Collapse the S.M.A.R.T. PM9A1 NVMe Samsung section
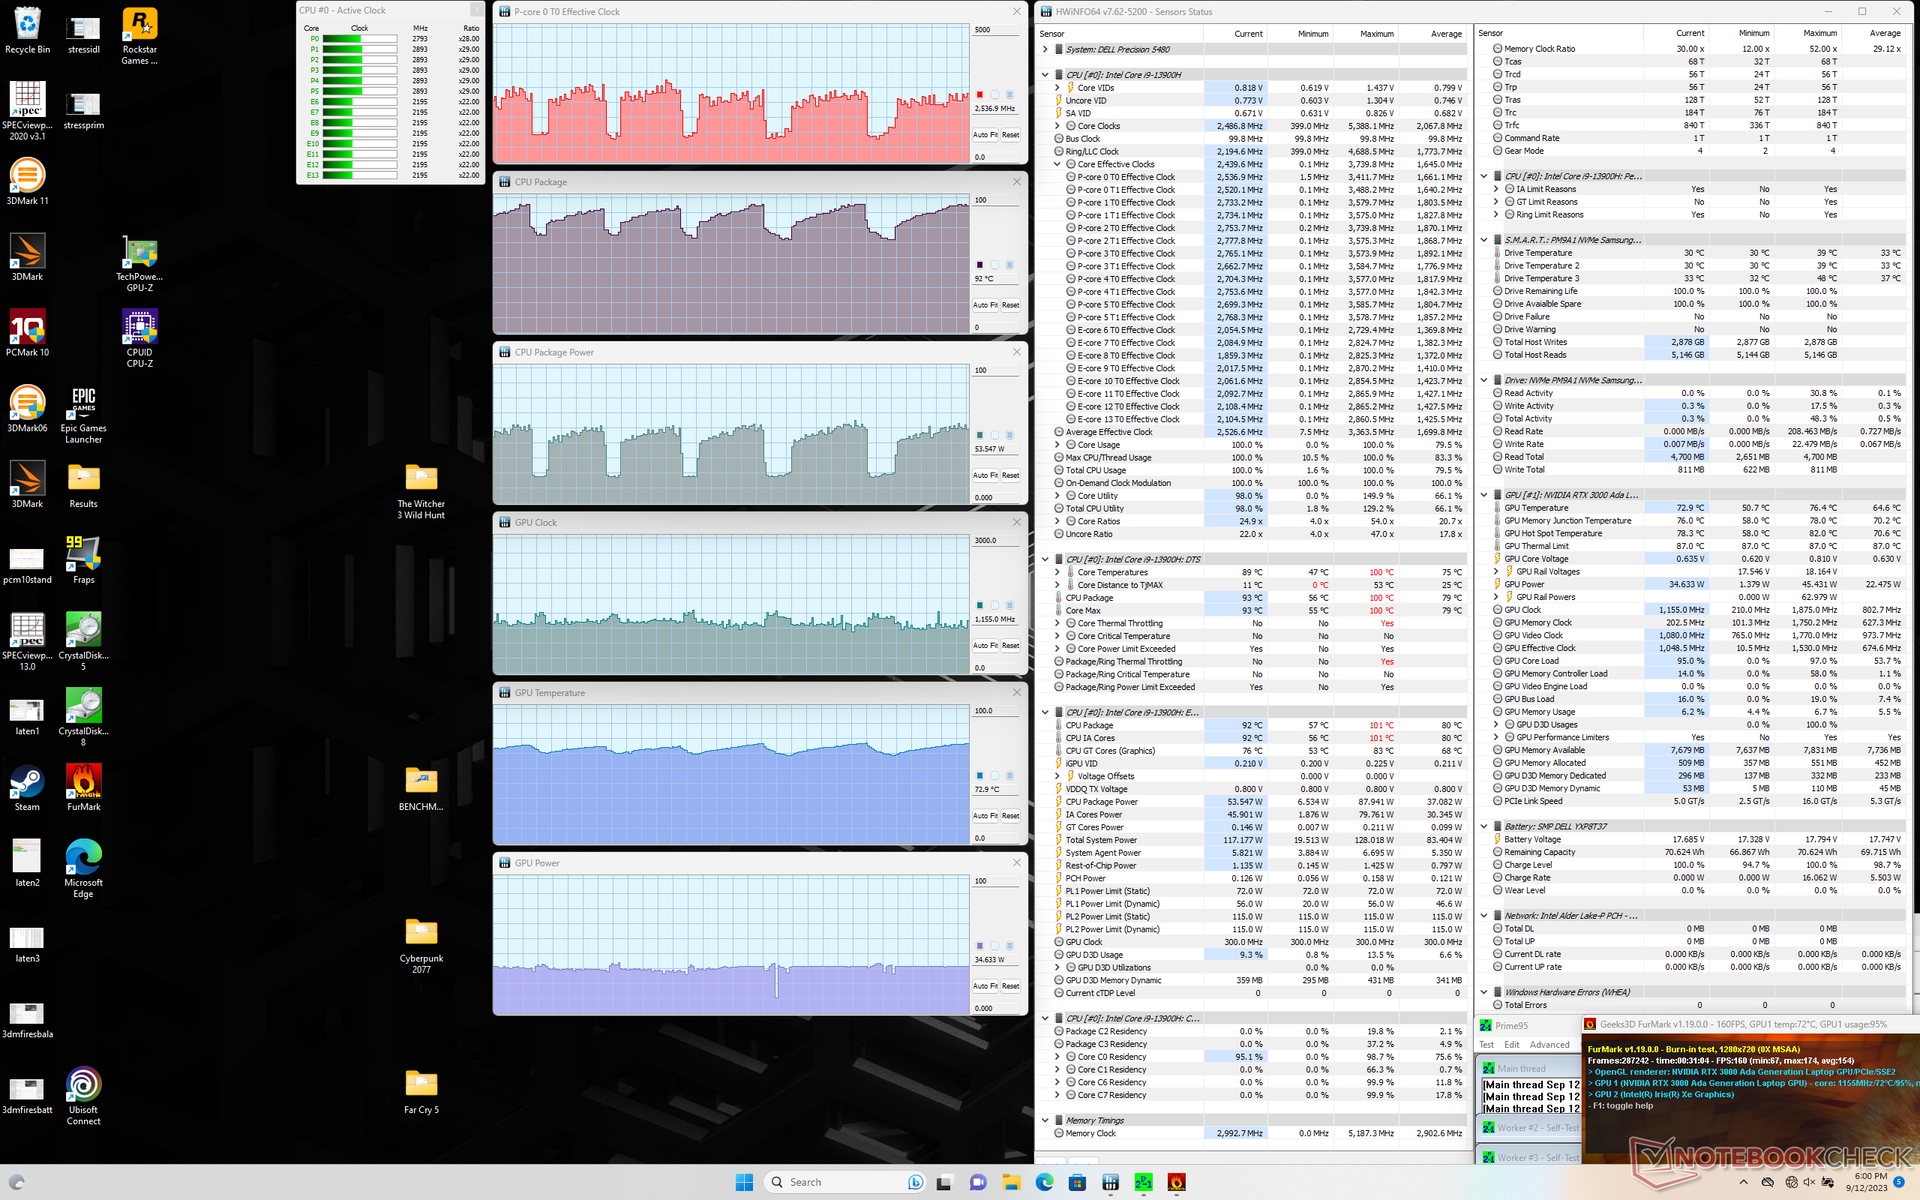Image resolution: width=1920 pixels, height=1200 pixels. pos(1484,240)
